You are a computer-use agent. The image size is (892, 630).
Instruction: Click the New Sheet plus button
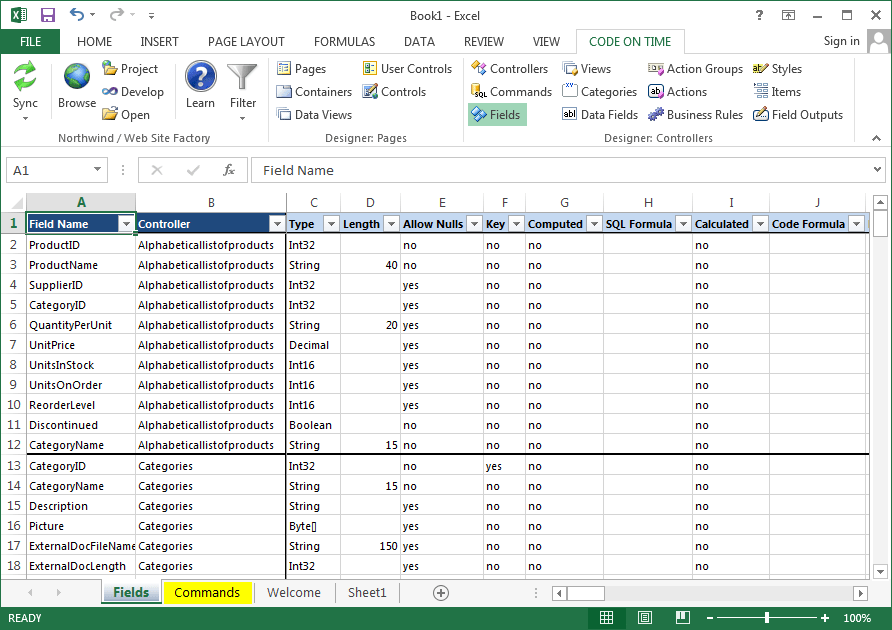440,592
